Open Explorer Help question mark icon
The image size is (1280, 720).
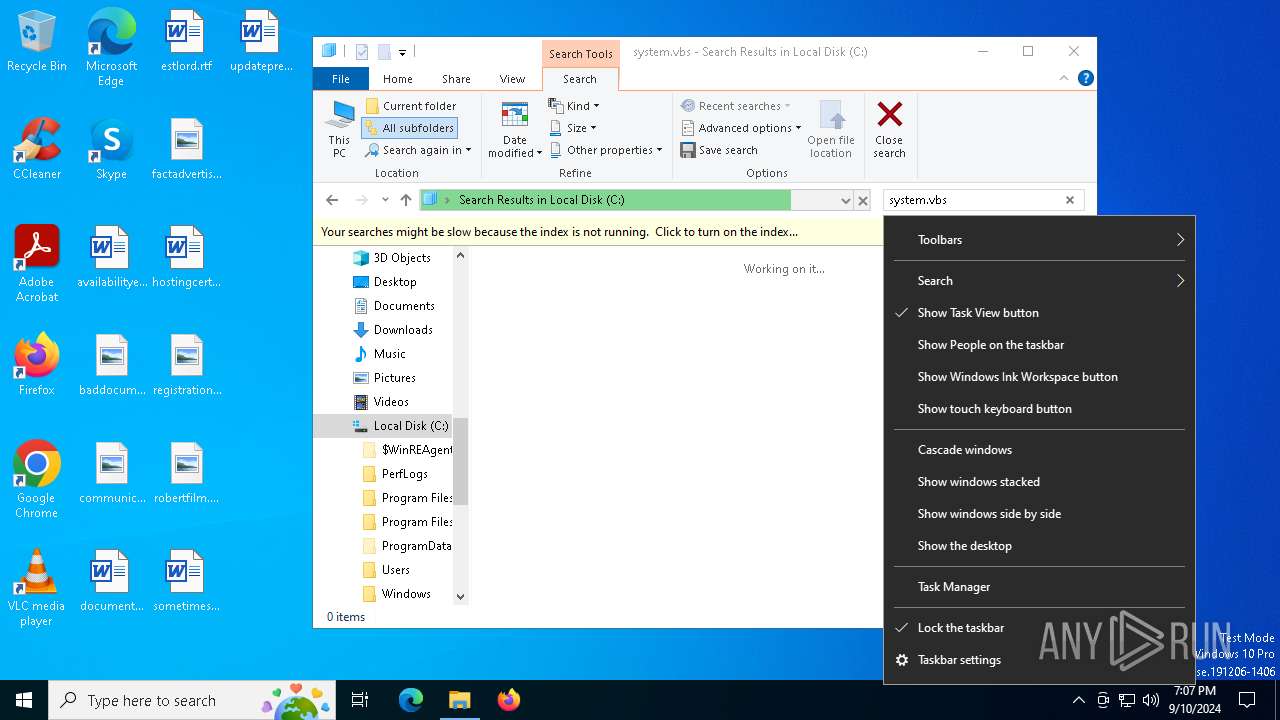click(x=1086, y=78)
